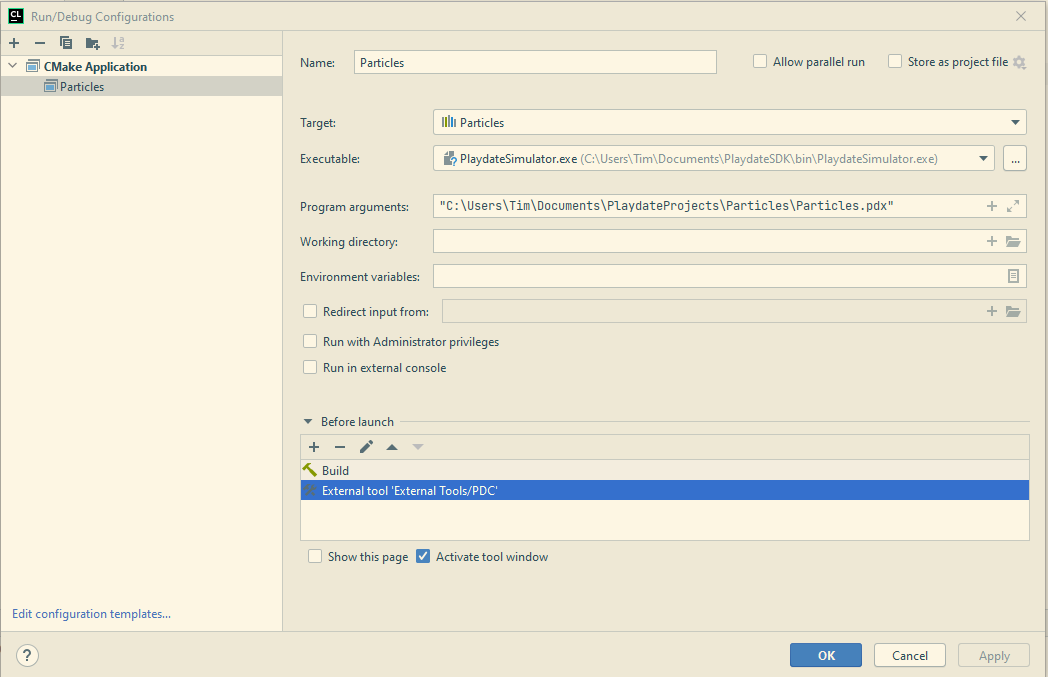Select the Build before-launch task
1048x677 pixels.
point(664,470)
